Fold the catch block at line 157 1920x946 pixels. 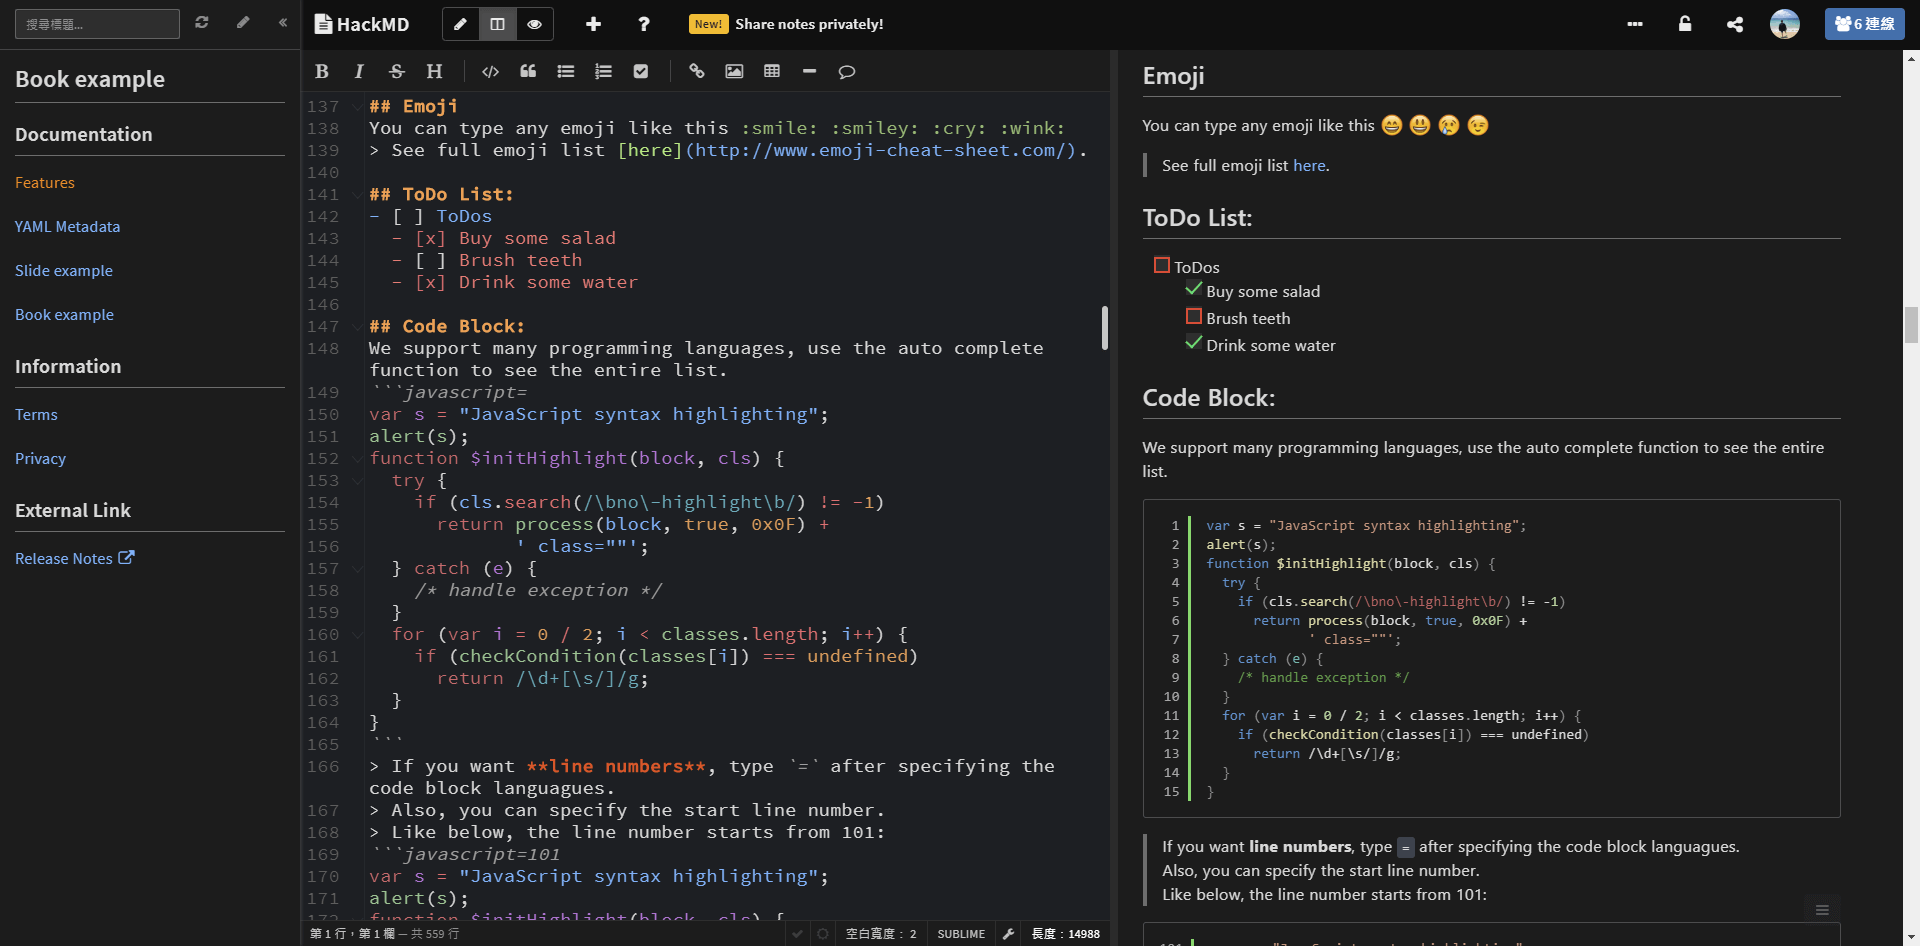click(357, 569)
